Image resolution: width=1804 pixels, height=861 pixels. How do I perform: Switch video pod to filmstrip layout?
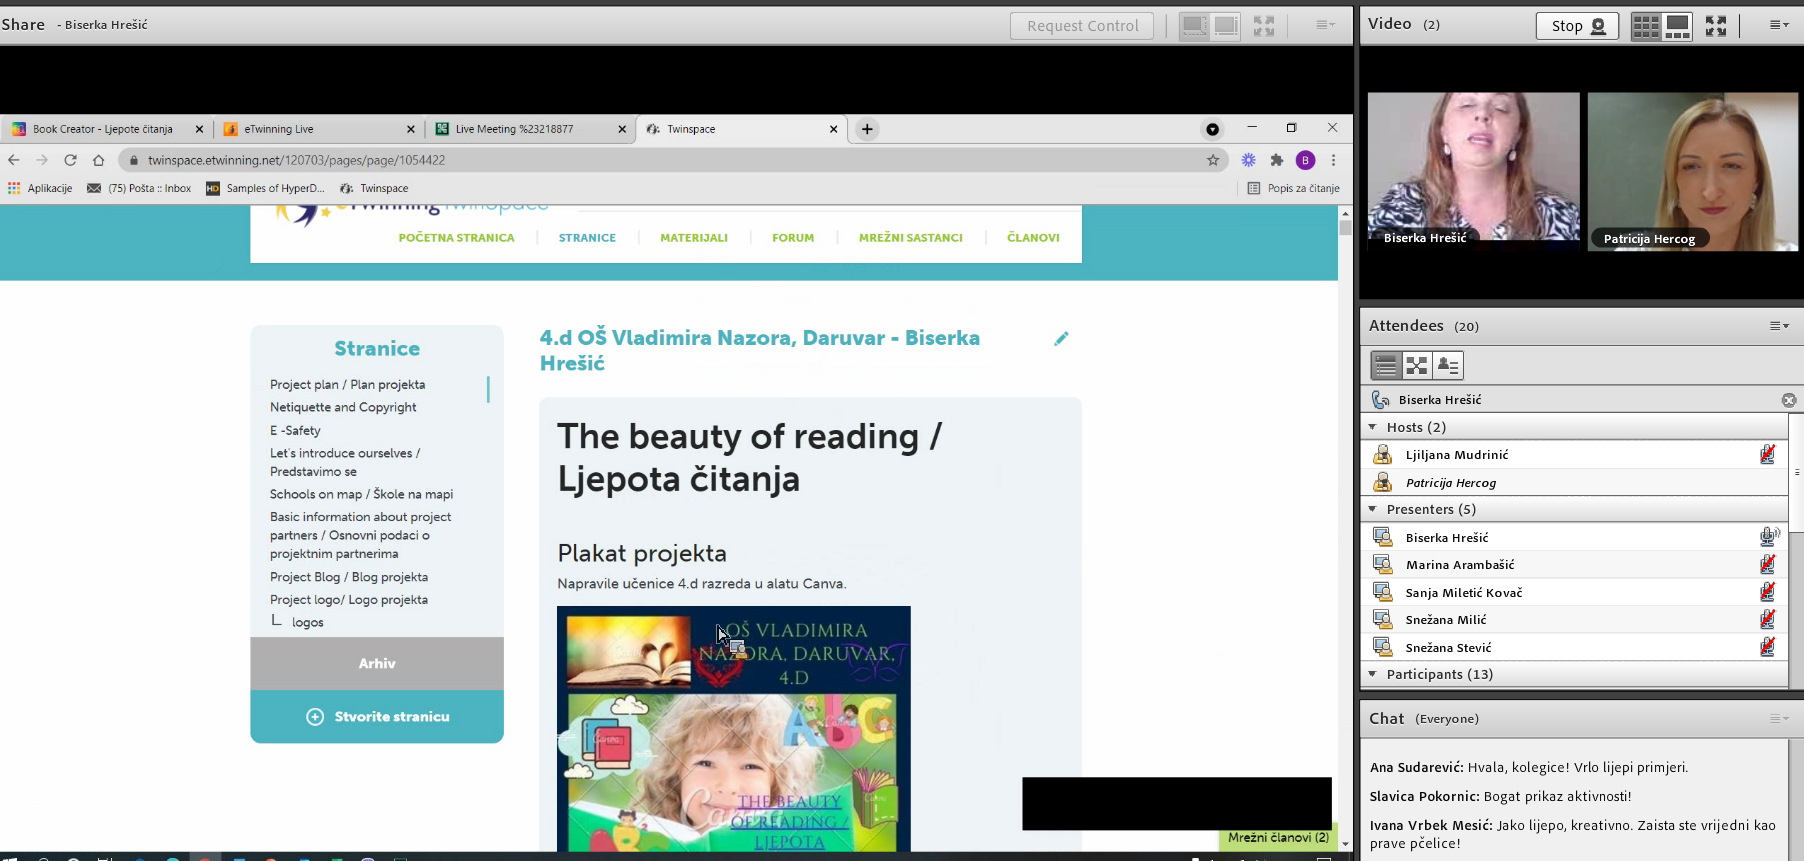coord(1678,26)
